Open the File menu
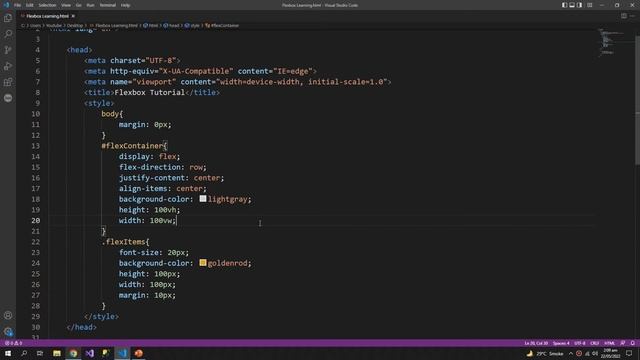640x360 pixels. (x=17, y=5)
